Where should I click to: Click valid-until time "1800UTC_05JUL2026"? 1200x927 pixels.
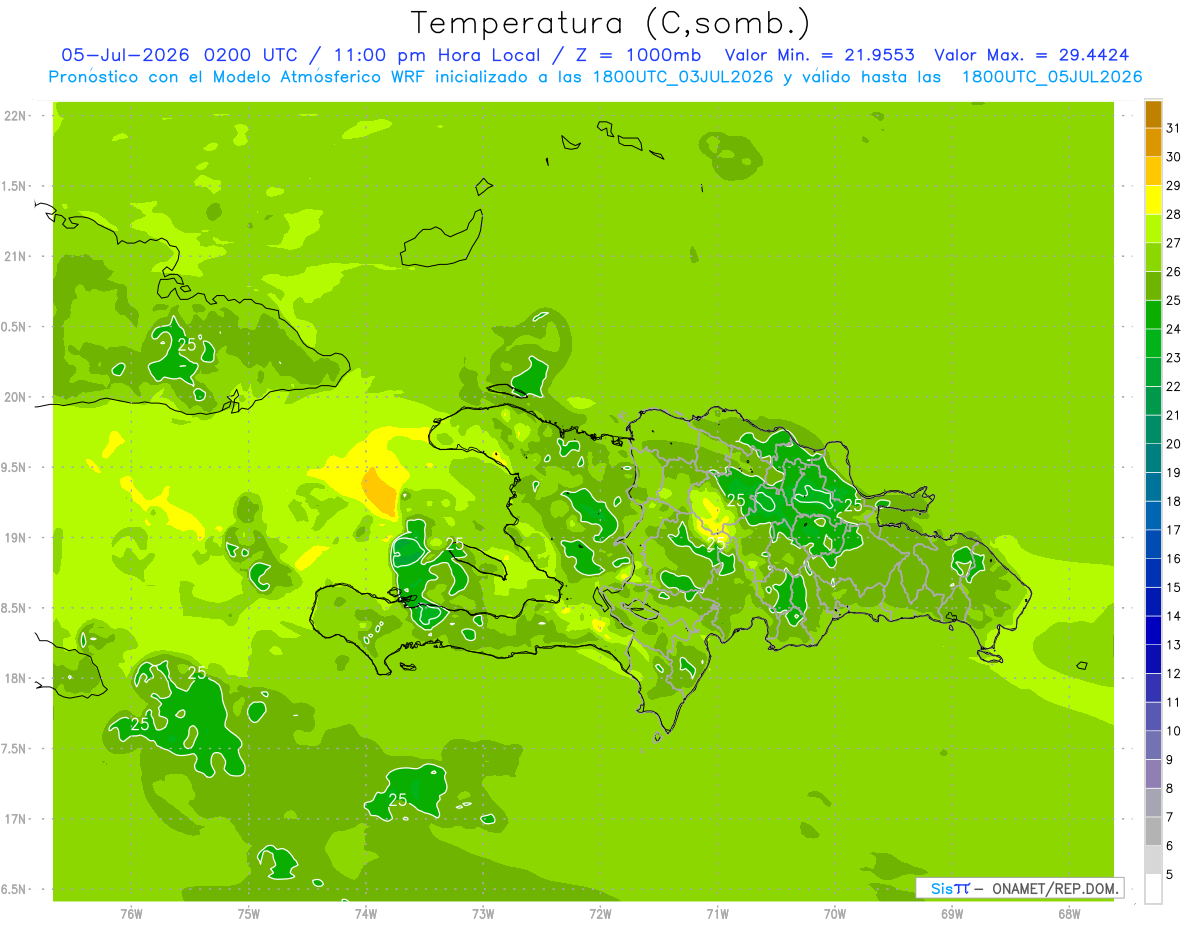[1051, 77]
